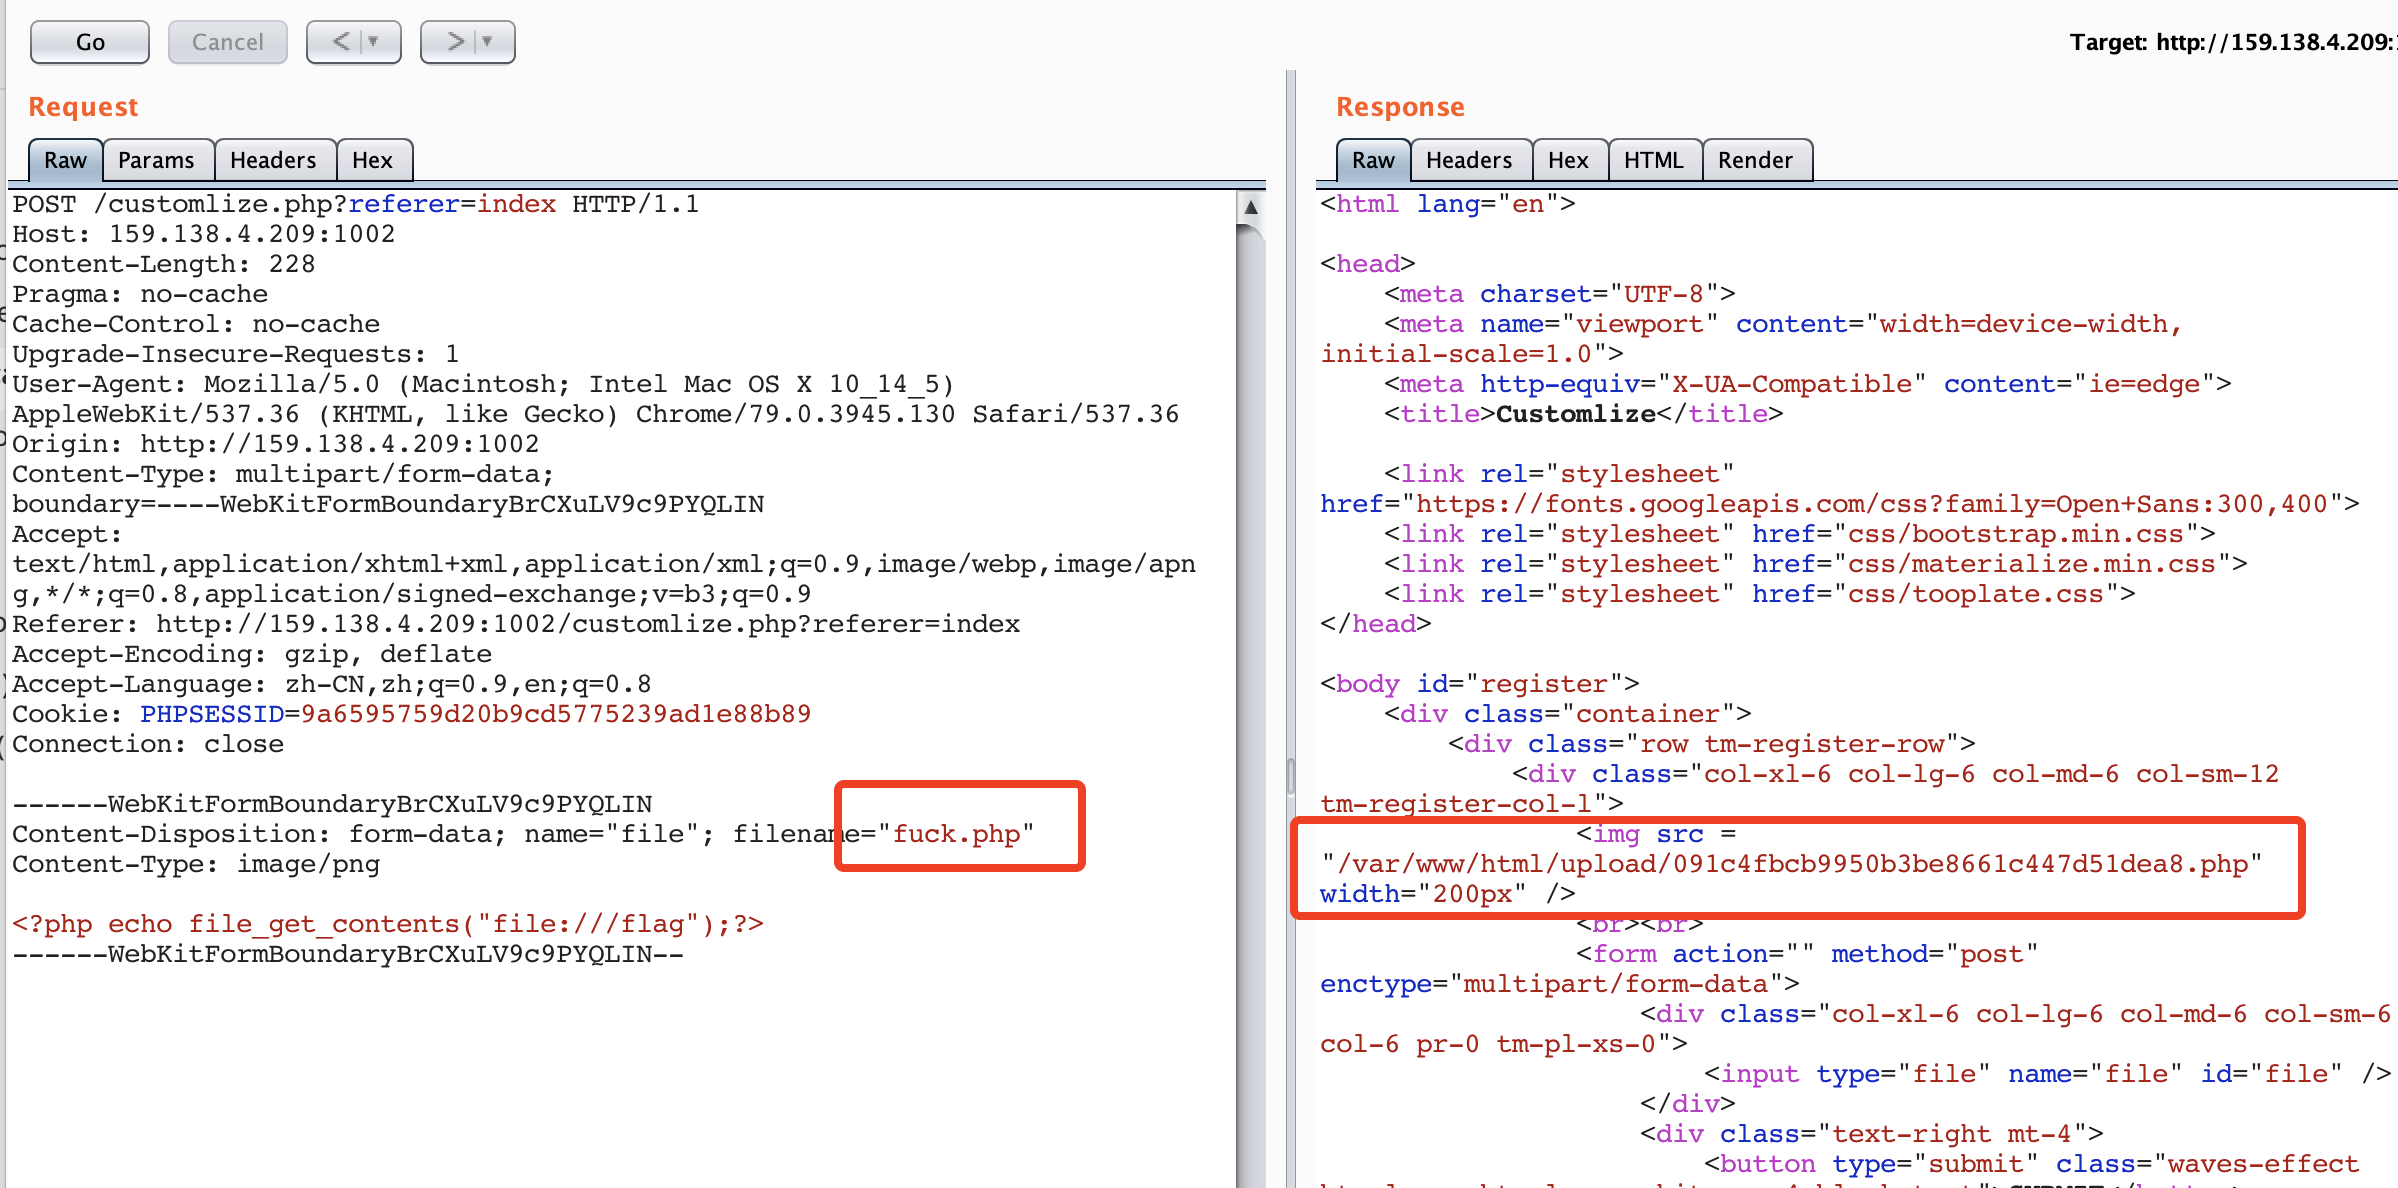This screenshot has width=2398, height=1188.
Task: Go to next request with forward arrow
Action: [456, 42]
